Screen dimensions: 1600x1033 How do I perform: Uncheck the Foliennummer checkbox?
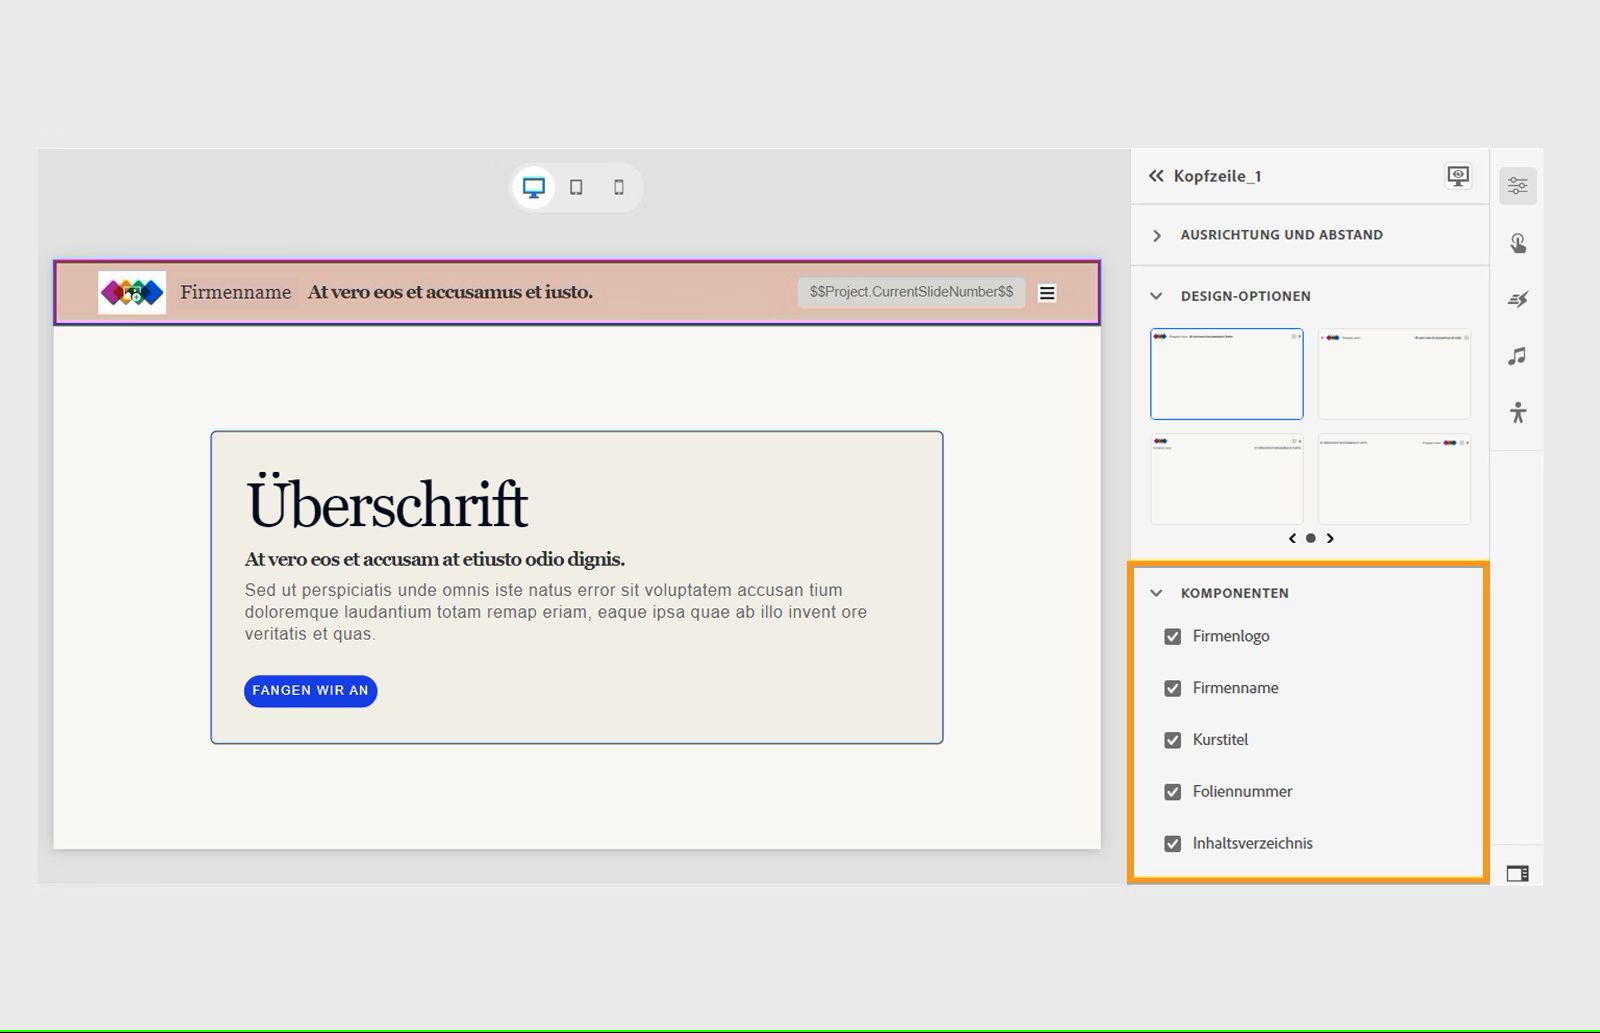1173,792
